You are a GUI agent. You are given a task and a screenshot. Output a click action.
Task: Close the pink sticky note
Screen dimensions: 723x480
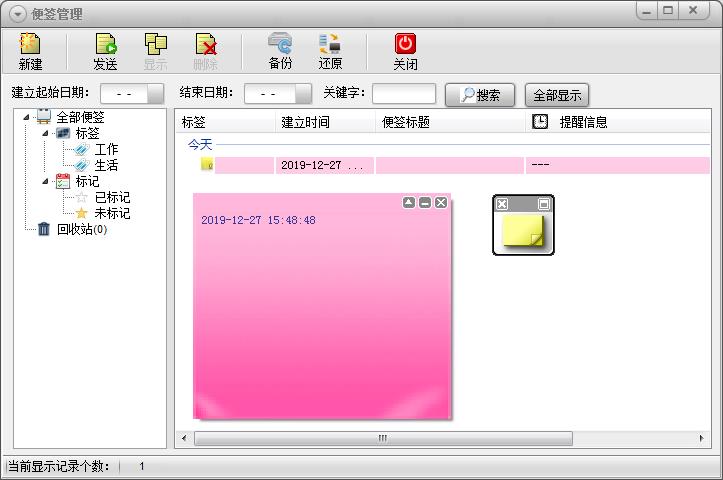click(x=441, y=202)
